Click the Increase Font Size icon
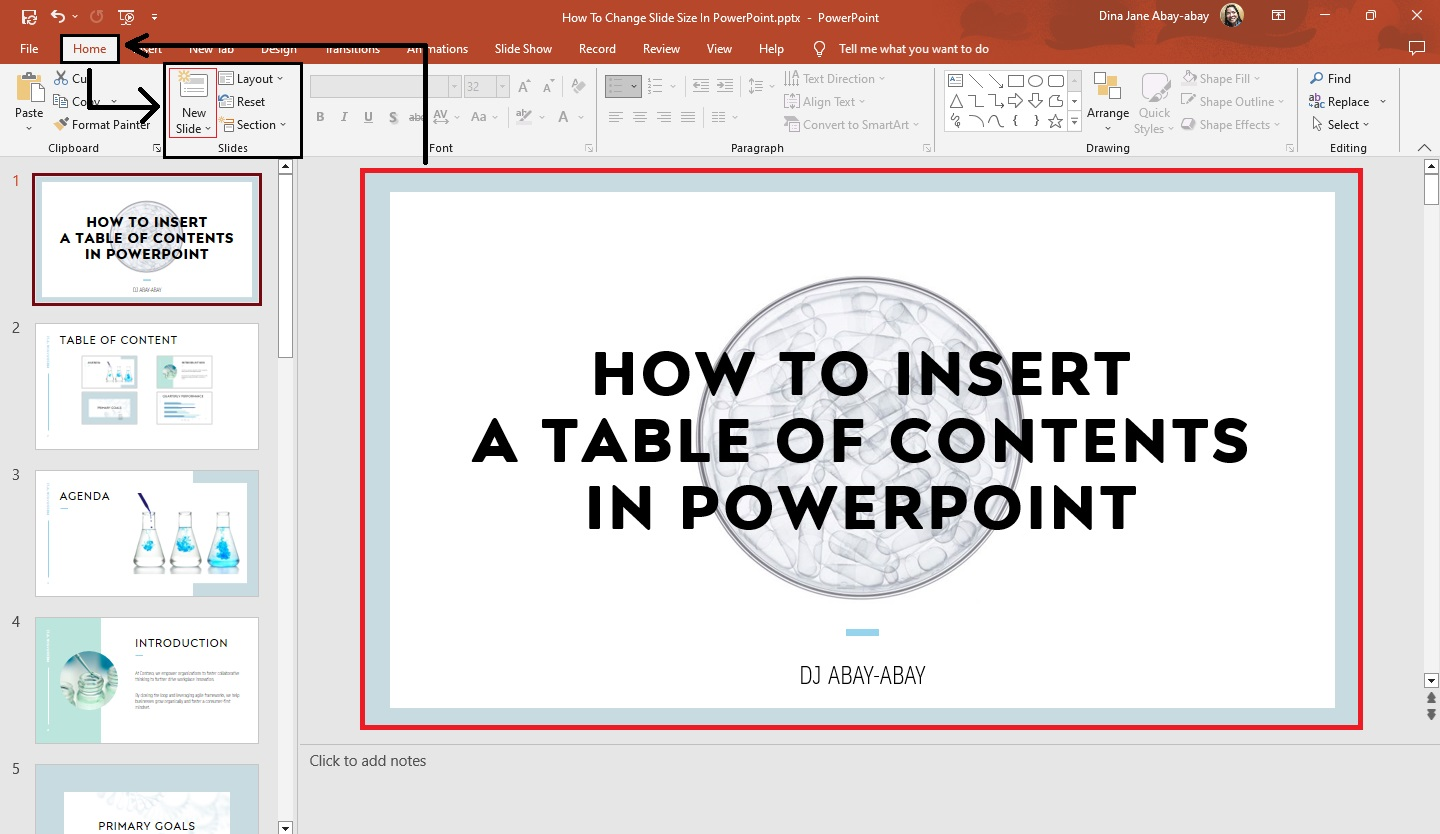Screen dimensions: 1440x834 (524, 86)
